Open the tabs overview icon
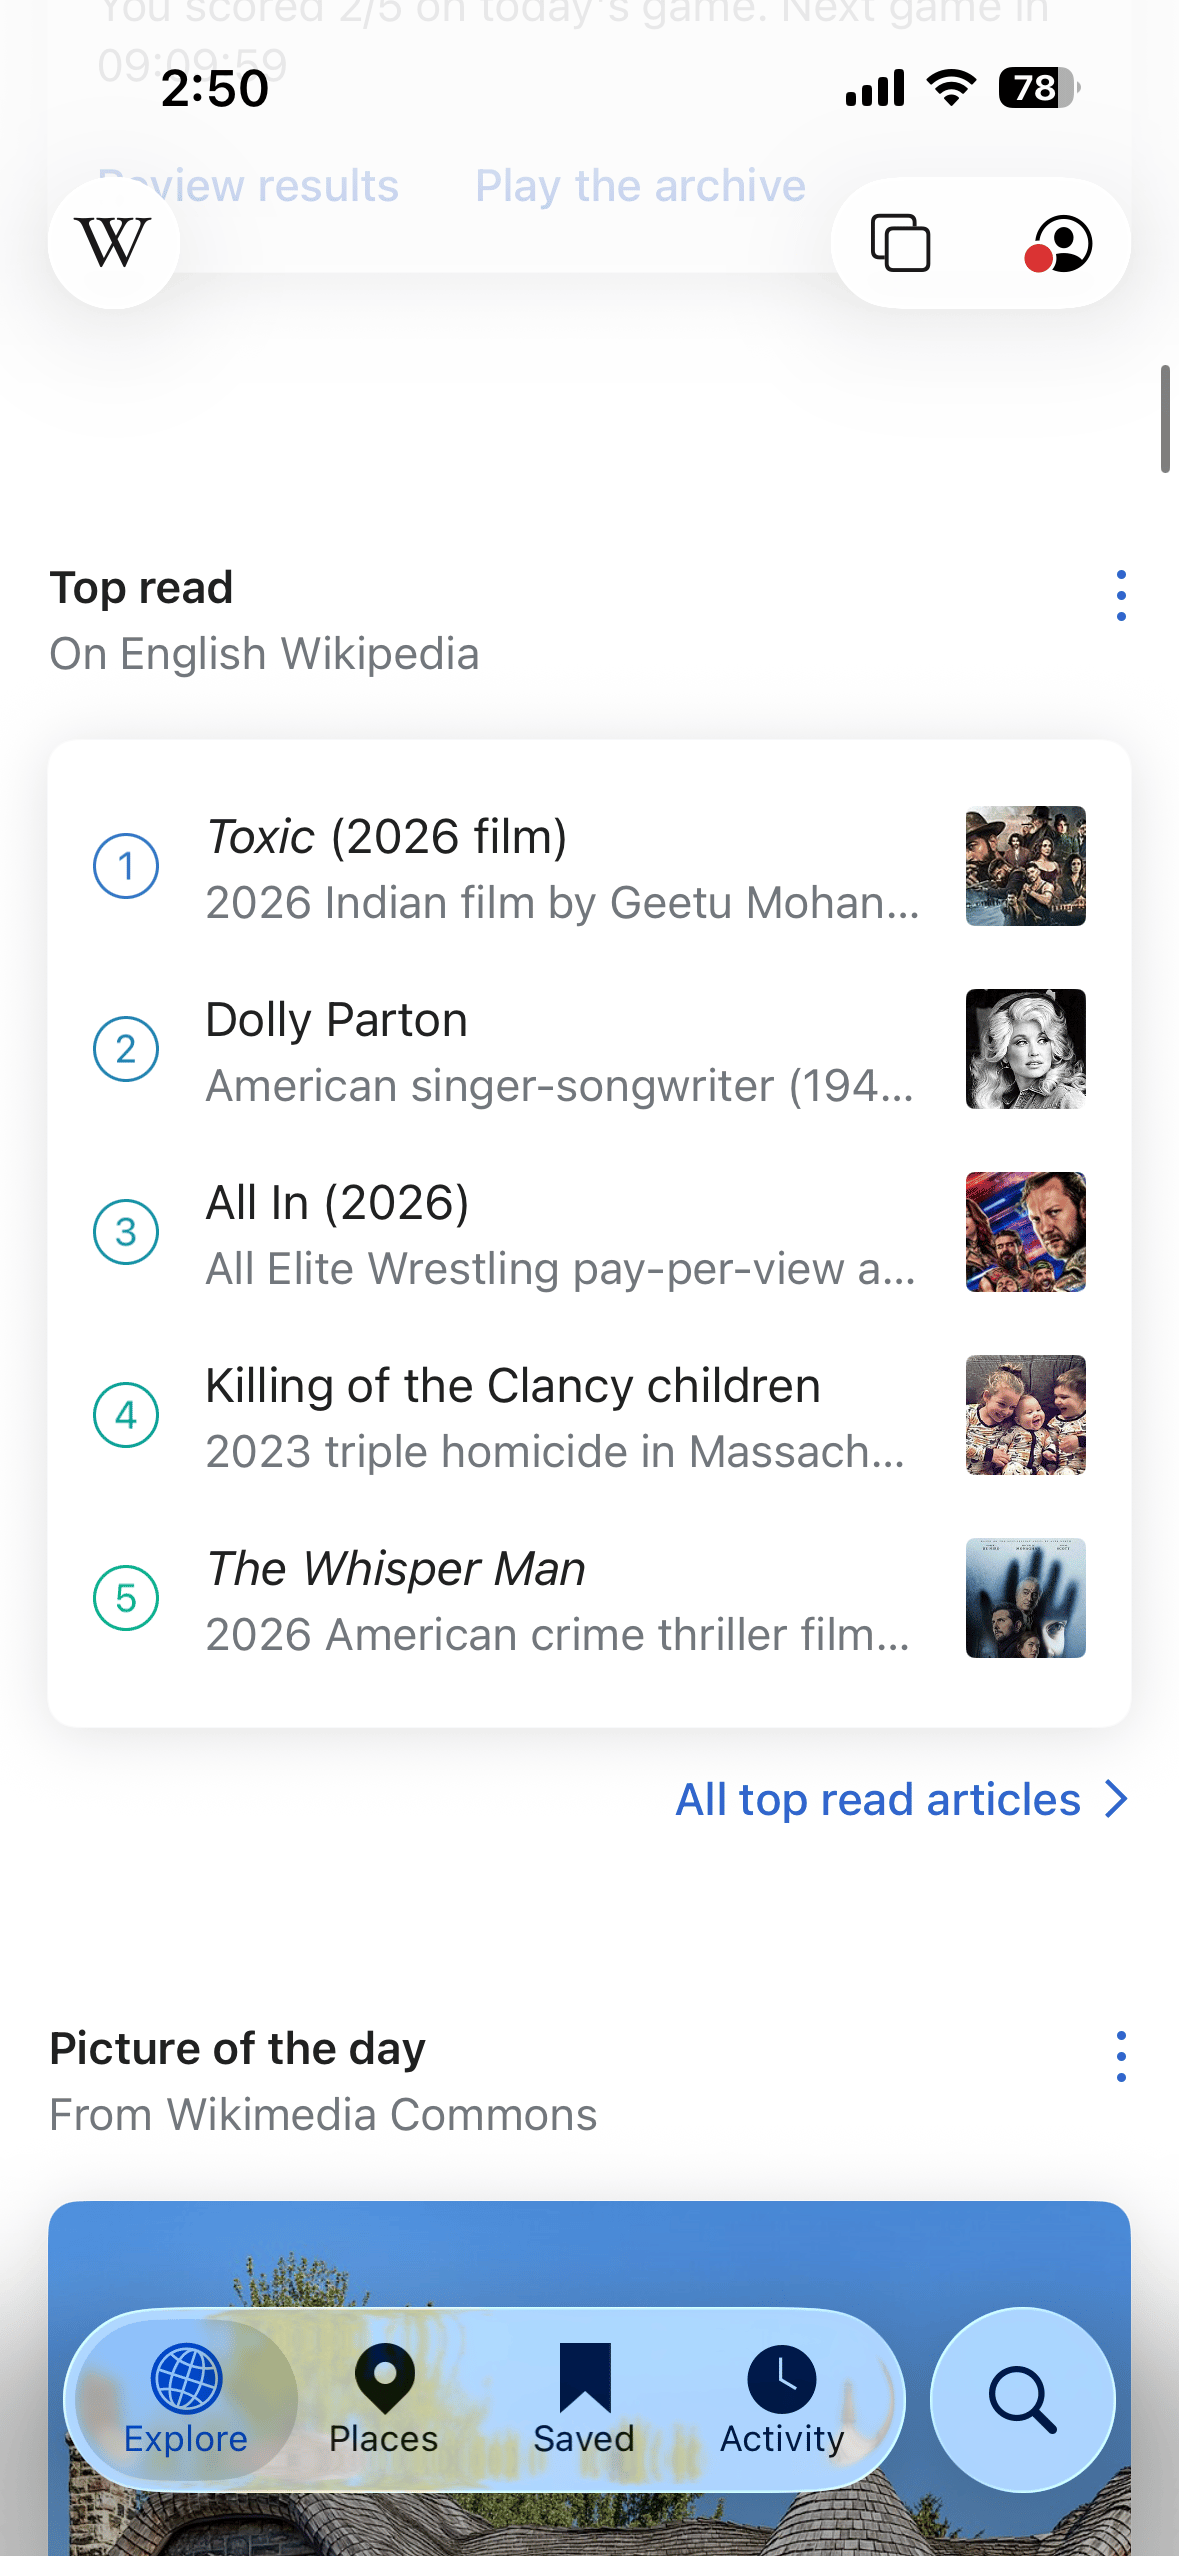The width and height of the screenshot is (1179, 2556). 901,243
